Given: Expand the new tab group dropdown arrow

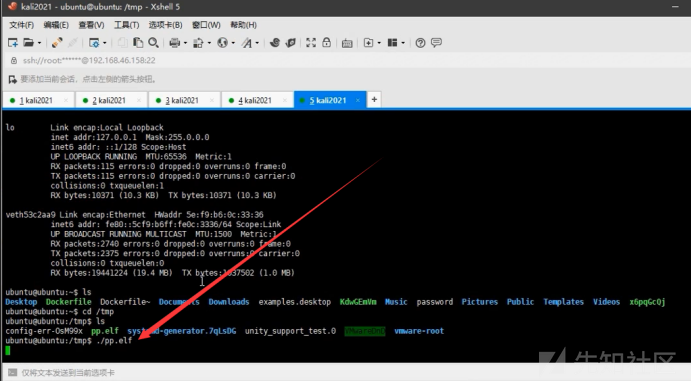Looking at the screenshot, I should pos(379,43).
